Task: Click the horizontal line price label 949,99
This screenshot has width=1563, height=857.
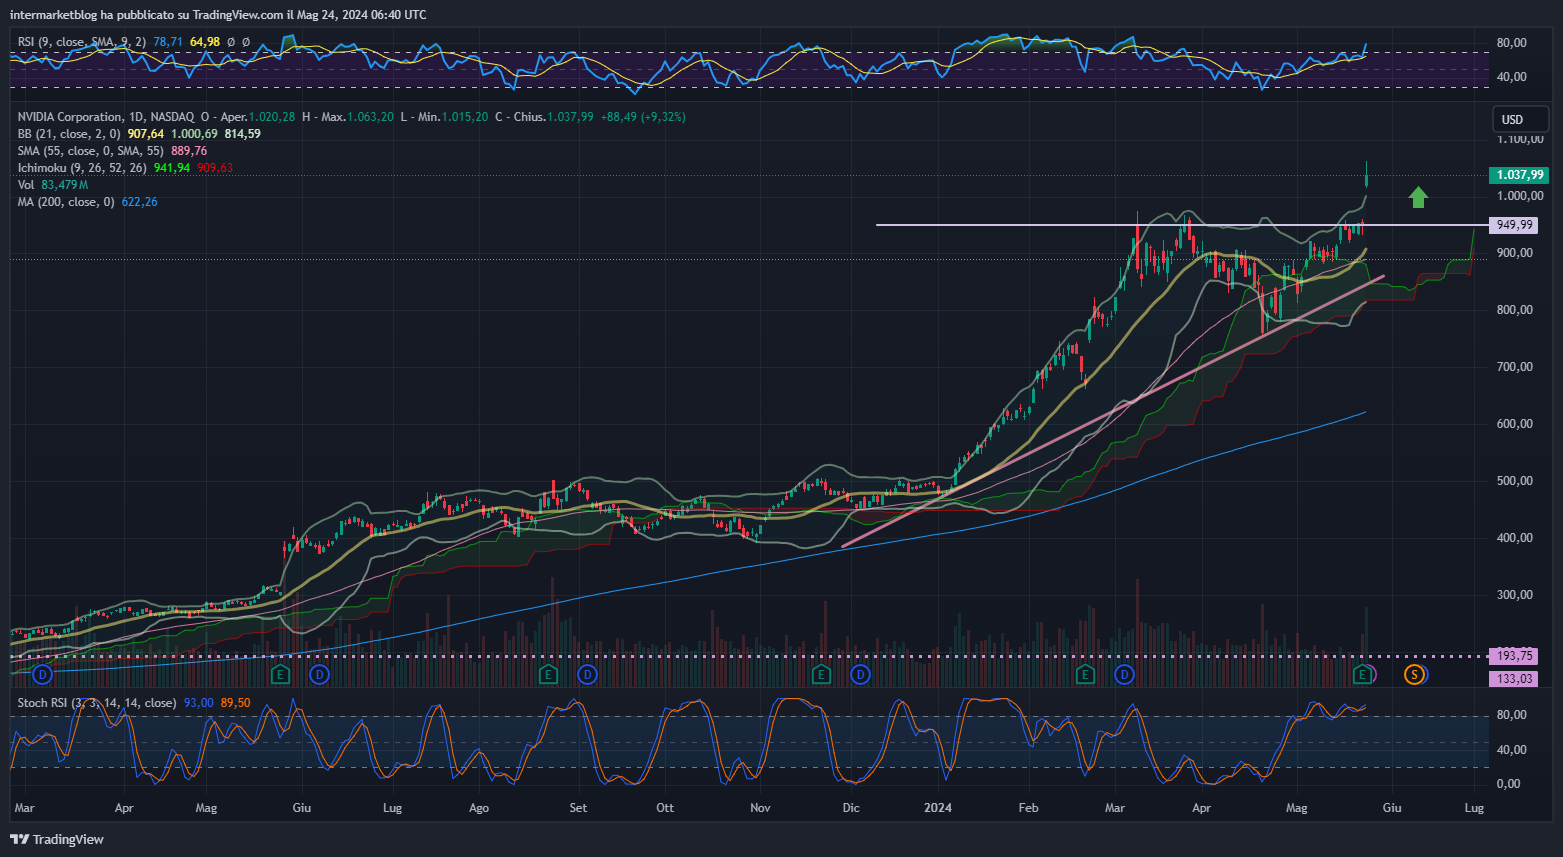Action: pyautogui.click(x=1515, y=225)
